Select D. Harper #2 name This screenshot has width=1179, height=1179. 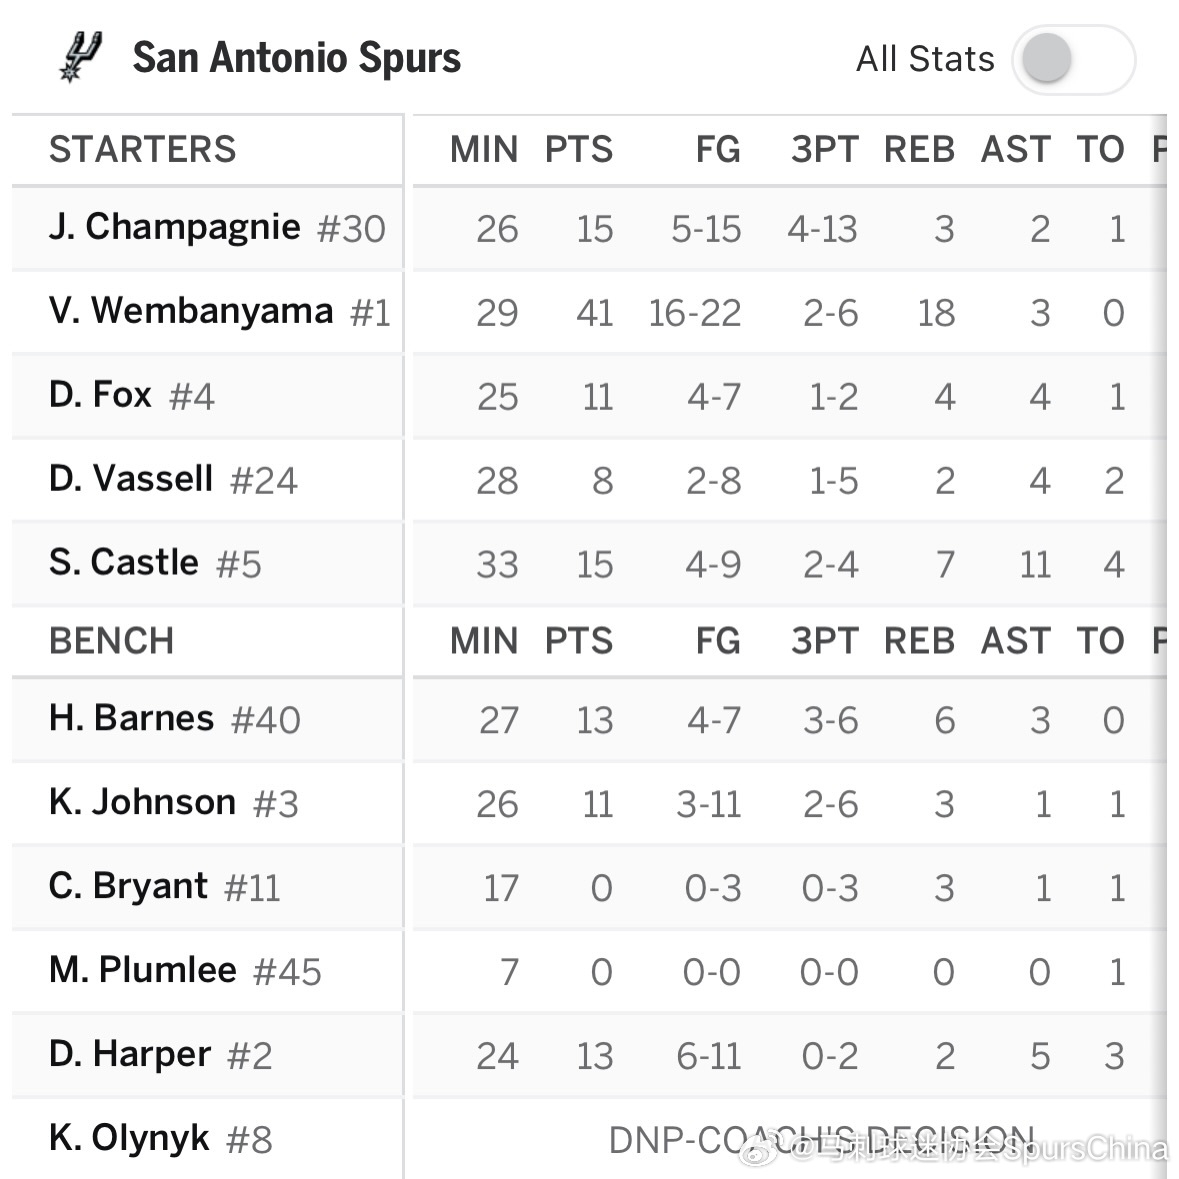point(160,1054)
